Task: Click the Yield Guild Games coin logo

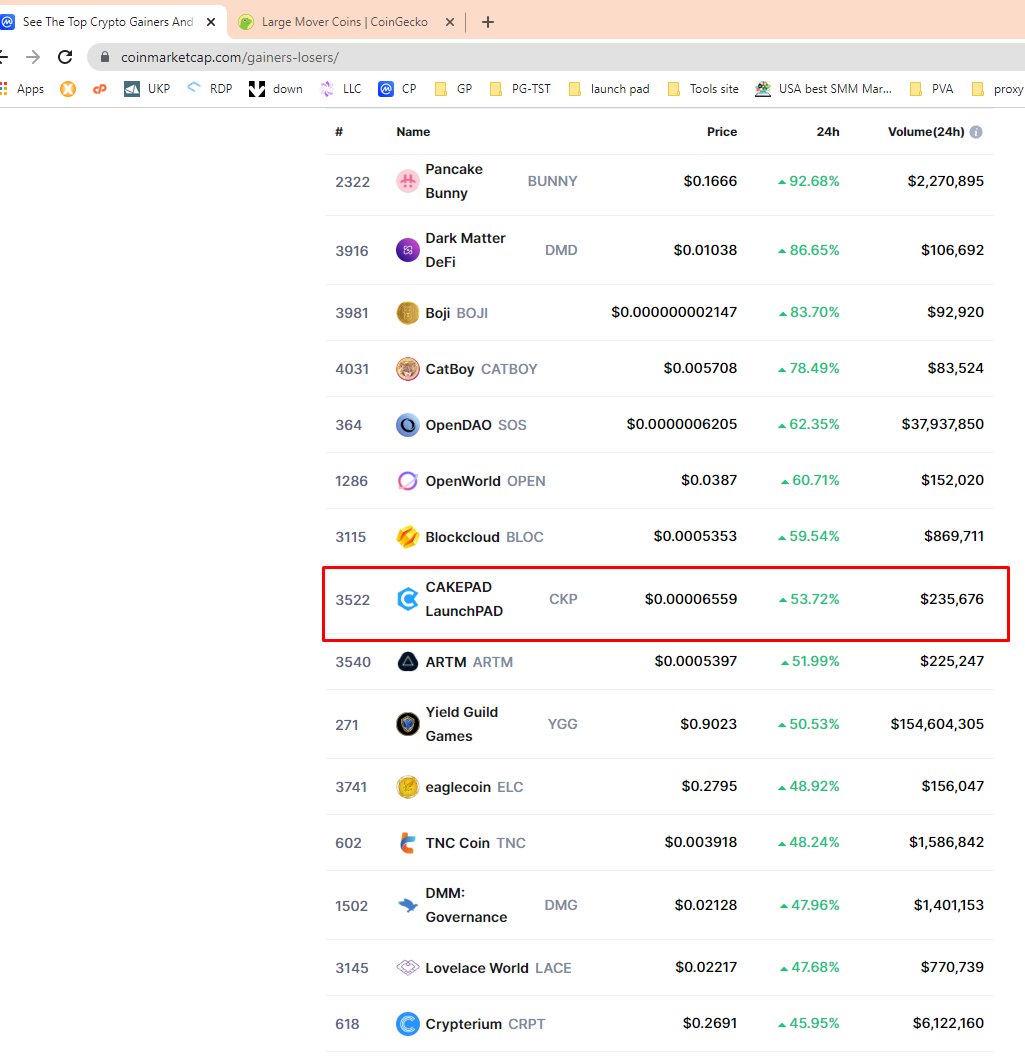Action: (x=407, y=724)
